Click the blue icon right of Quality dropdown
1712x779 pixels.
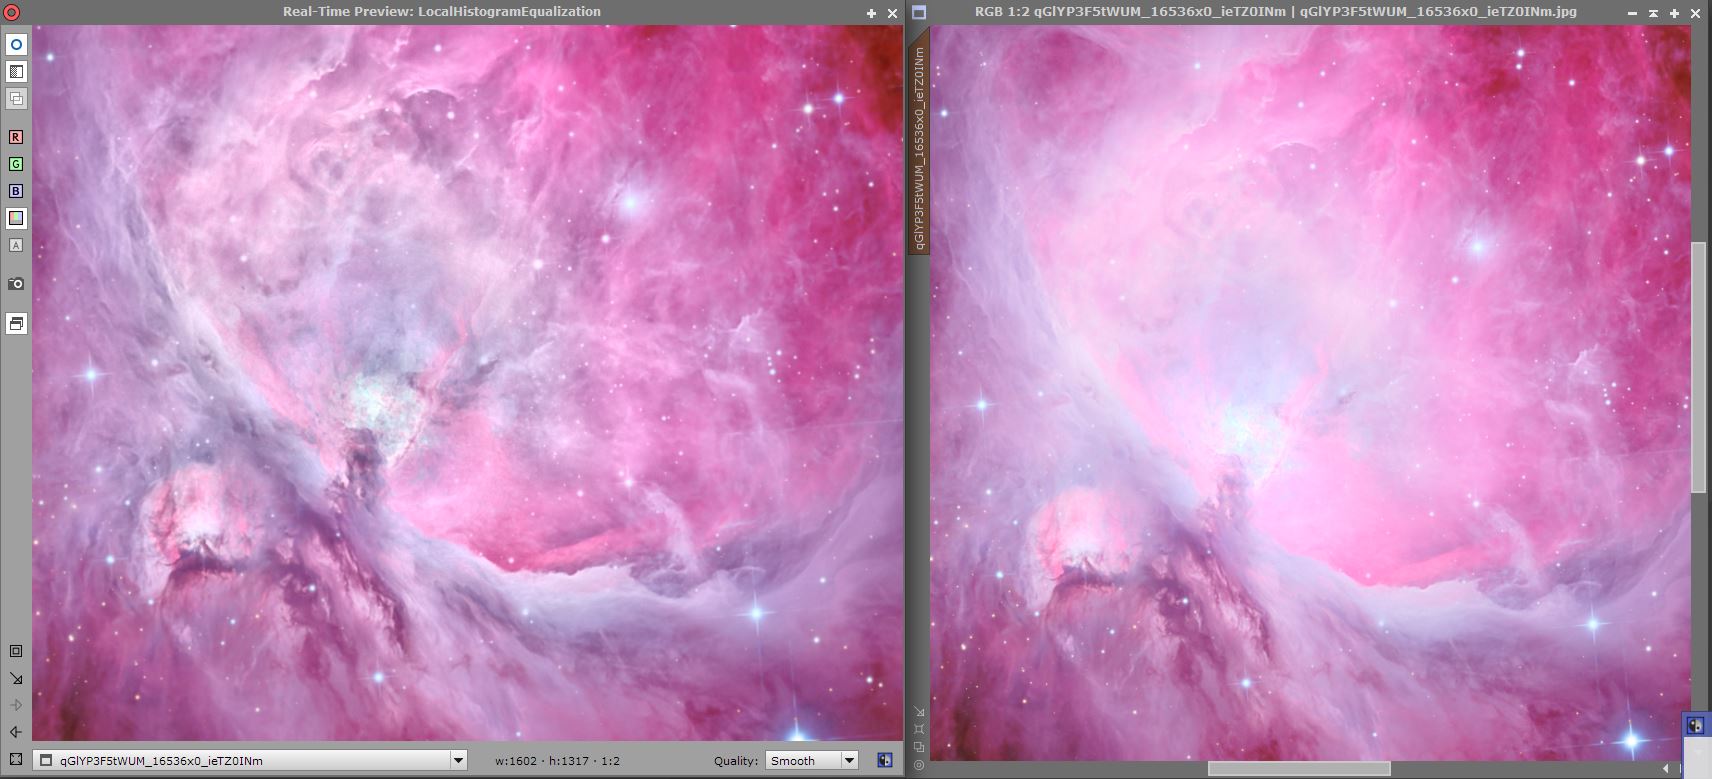[x=885, y=760]
